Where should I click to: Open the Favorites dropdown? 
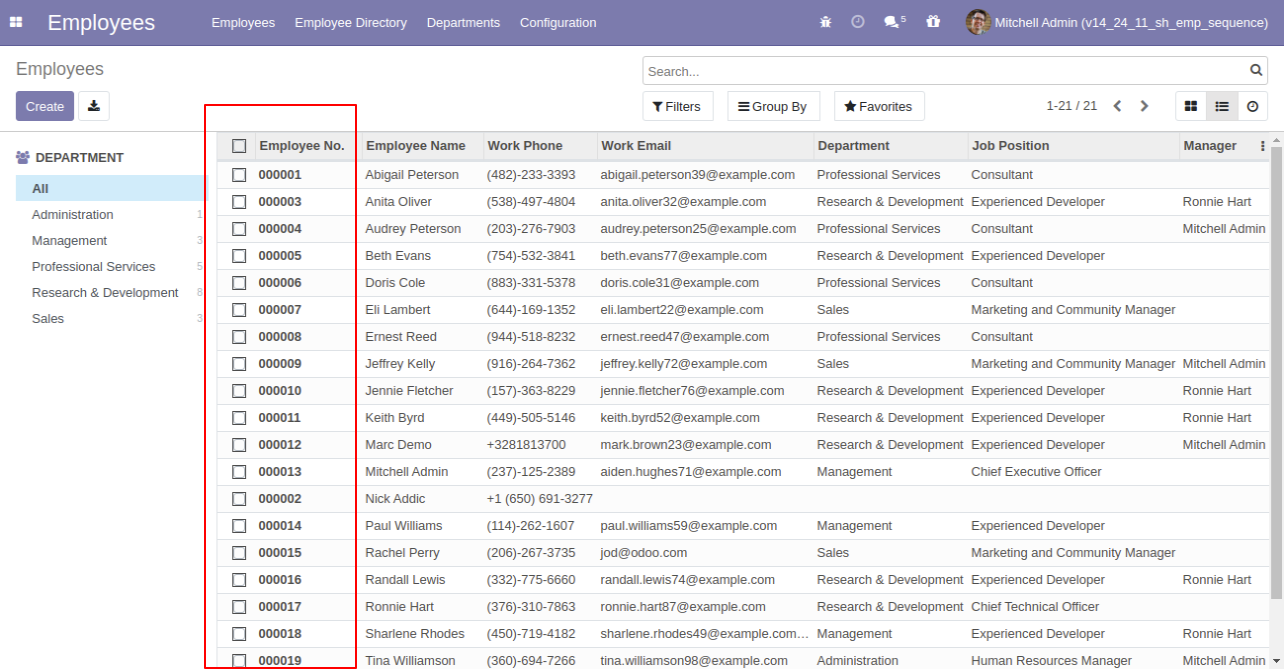tap(879, 106)
